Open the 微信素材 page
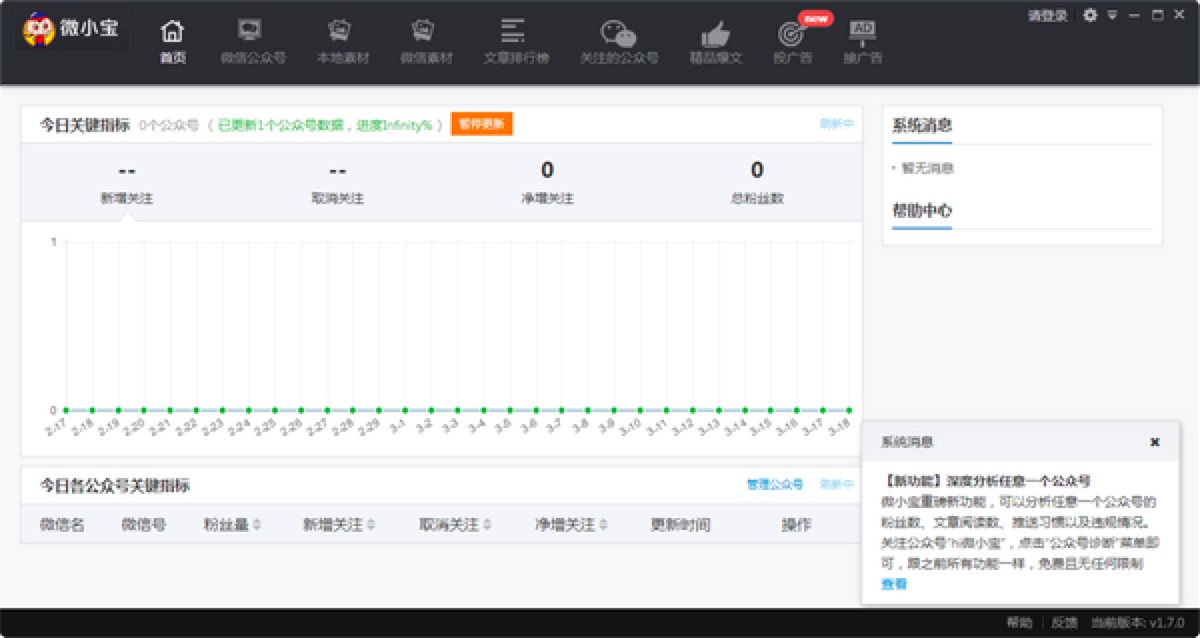Screen dimensions: 1200x638 click(426, 41)
